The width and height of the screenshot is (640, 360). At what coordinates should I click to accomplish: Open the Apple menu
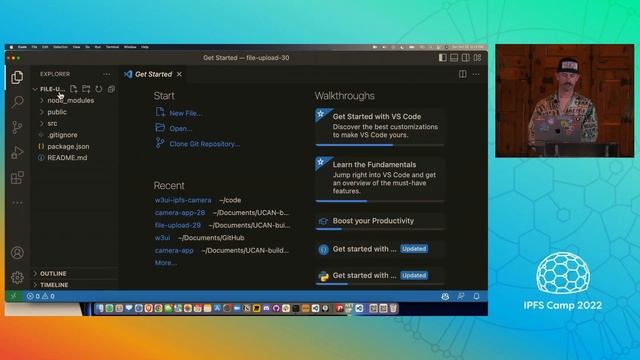point(11,47)
